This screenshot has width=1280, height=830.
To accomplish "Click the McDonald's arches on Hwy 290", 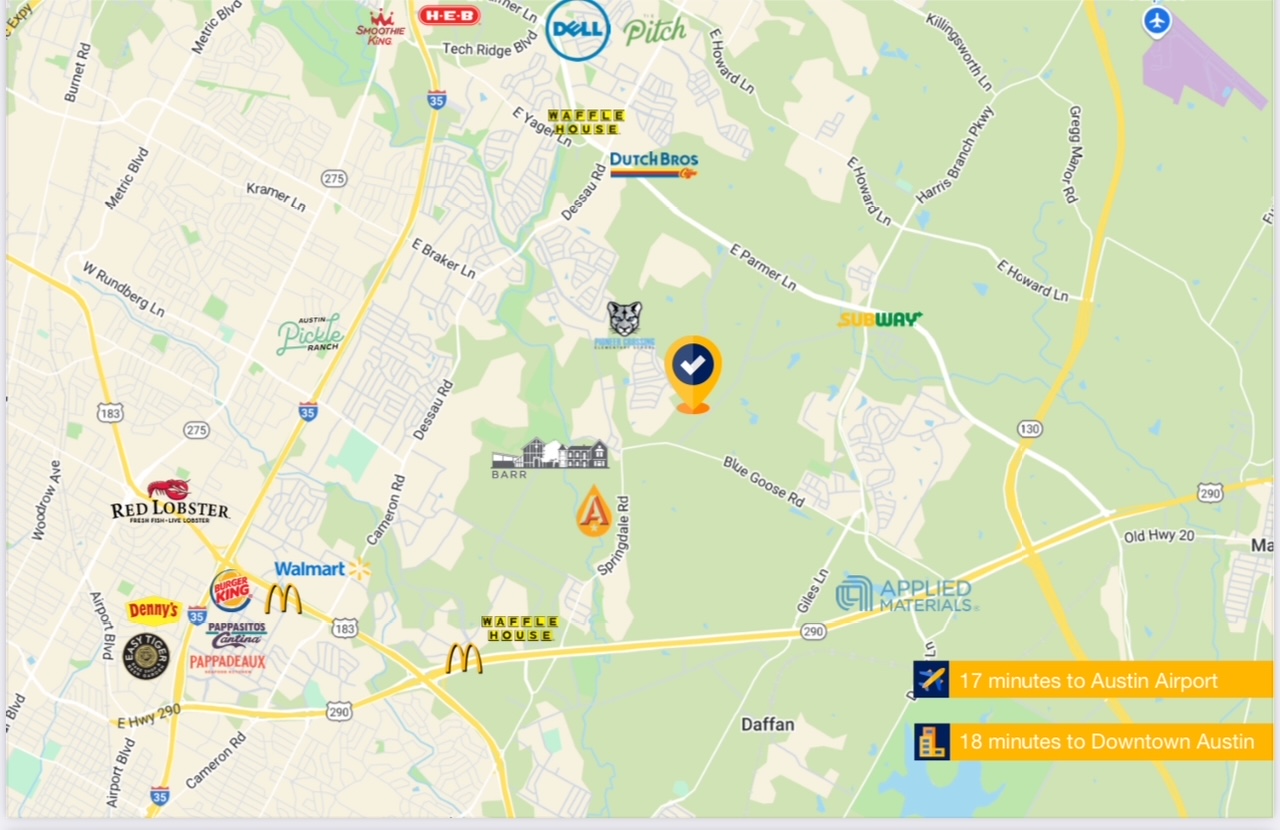I will [x=464, y=658].
